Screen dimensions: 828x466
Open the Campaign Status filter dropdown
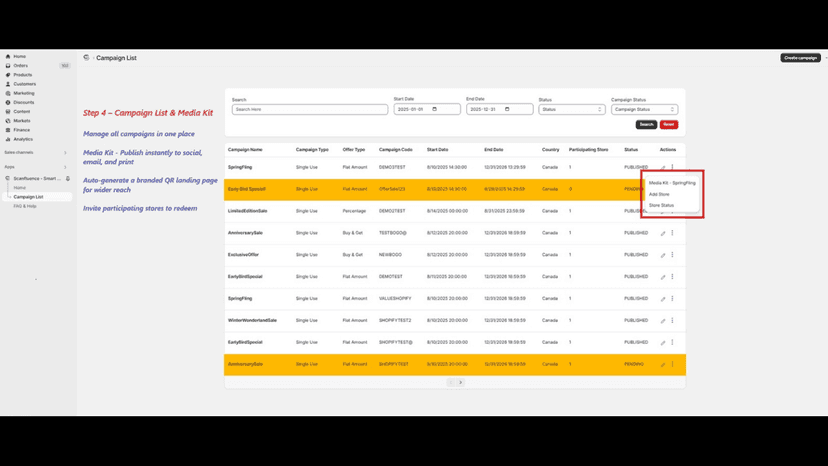[x=644, y=109]
